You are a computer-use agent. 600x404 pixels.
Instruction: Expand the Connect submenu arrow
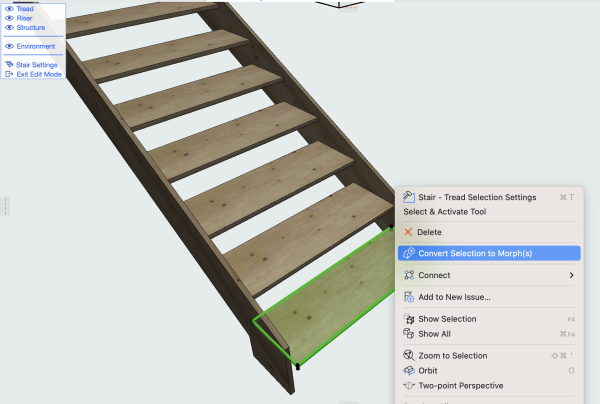[x=571, y=275]
